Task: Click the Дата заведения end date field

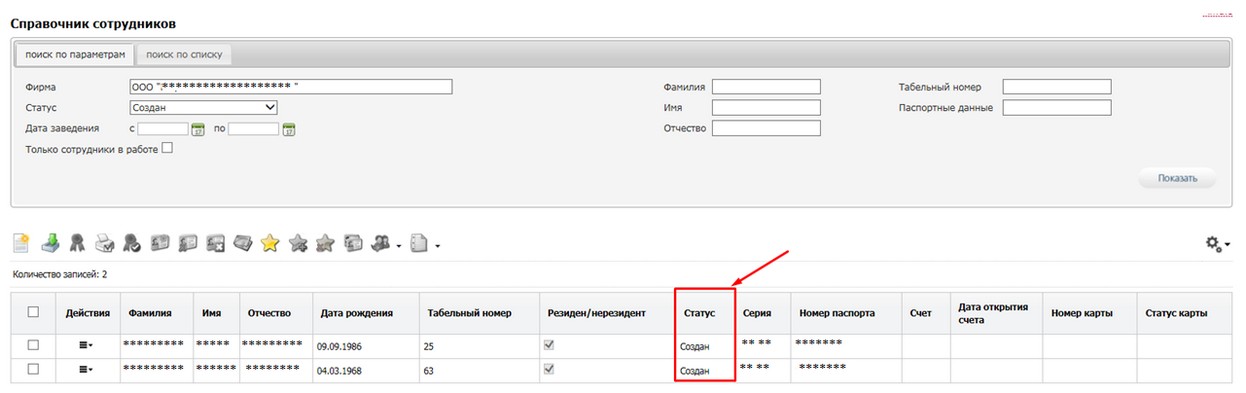Action: [x=254, y=129]
